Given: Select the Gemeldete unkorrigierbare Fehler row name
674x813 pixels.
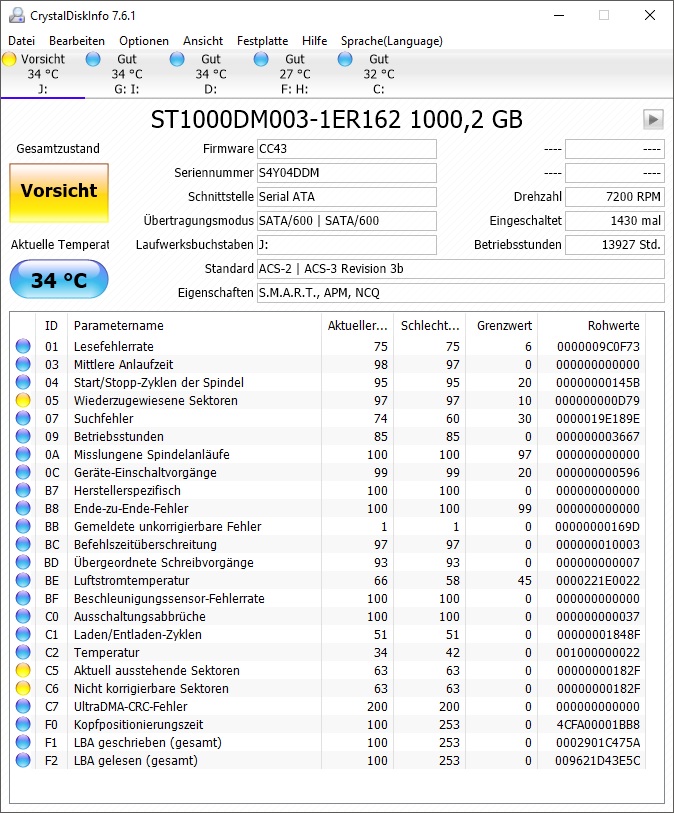Looking at the screenshot, I should [x=167, y=527].
